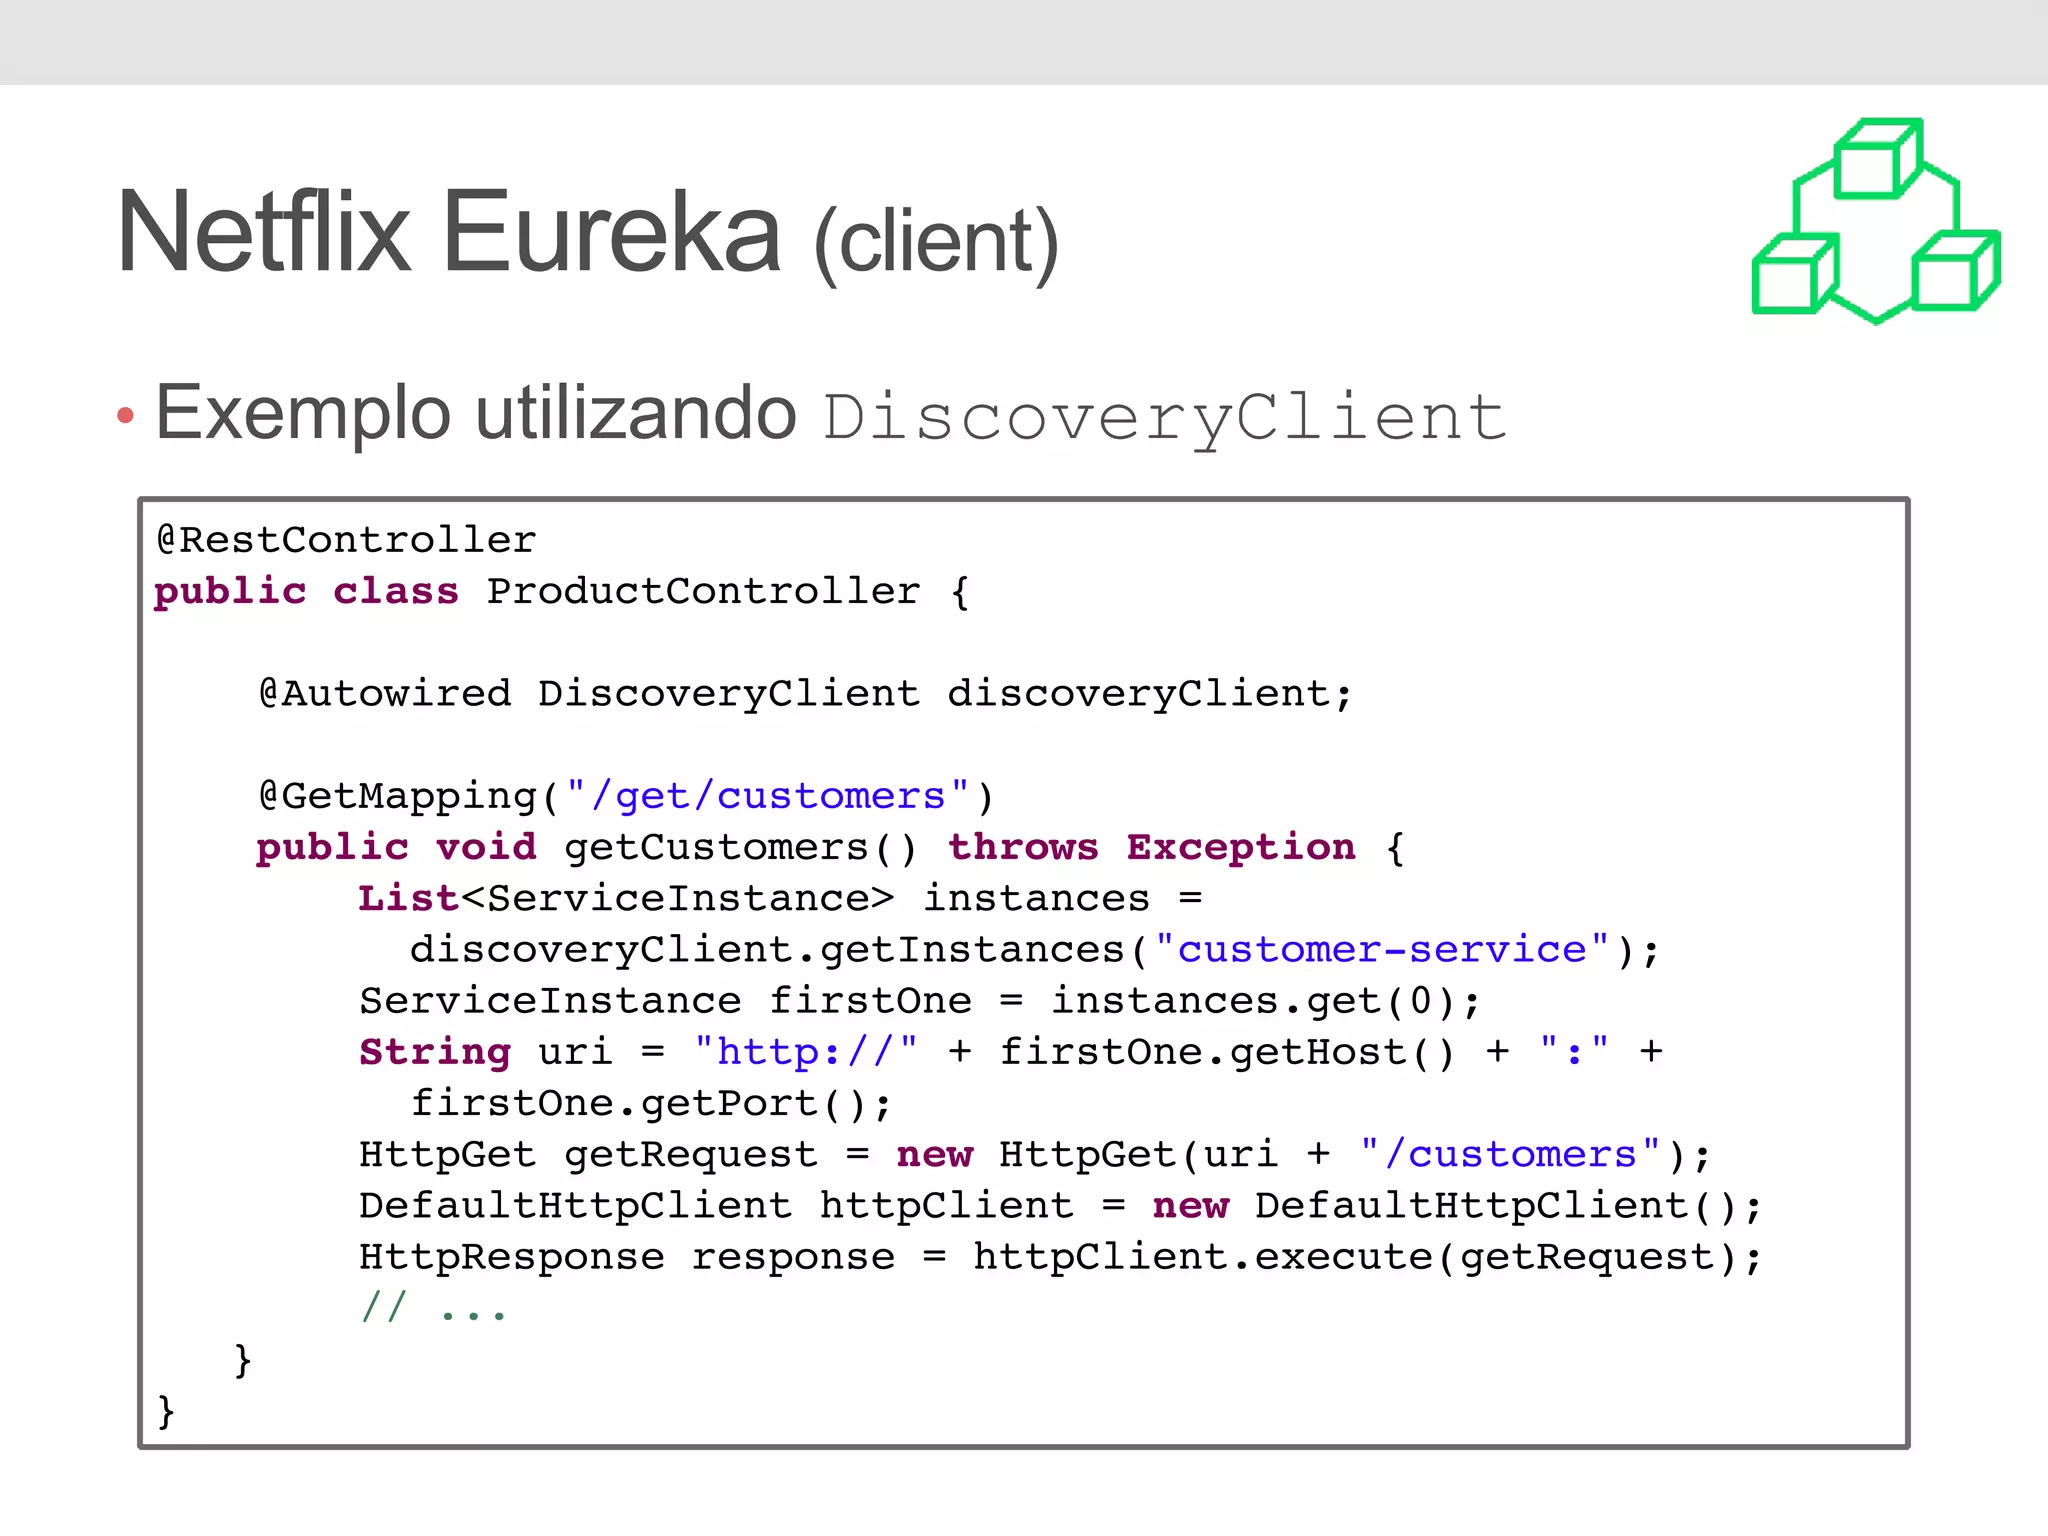Click the green '// ...' comment
Screen dimensions: 2048x1536
(434, 1307)
